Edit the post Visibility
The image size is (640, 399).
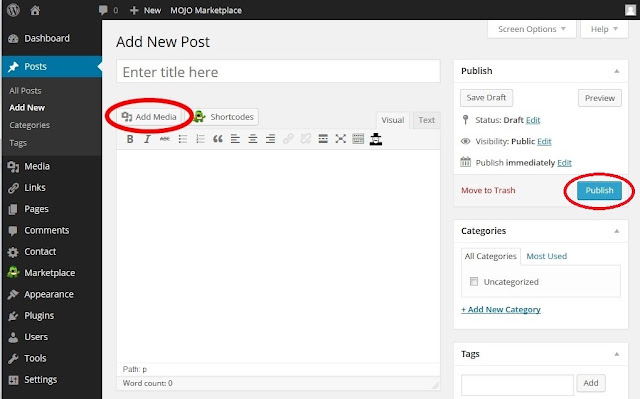(544, 142)
